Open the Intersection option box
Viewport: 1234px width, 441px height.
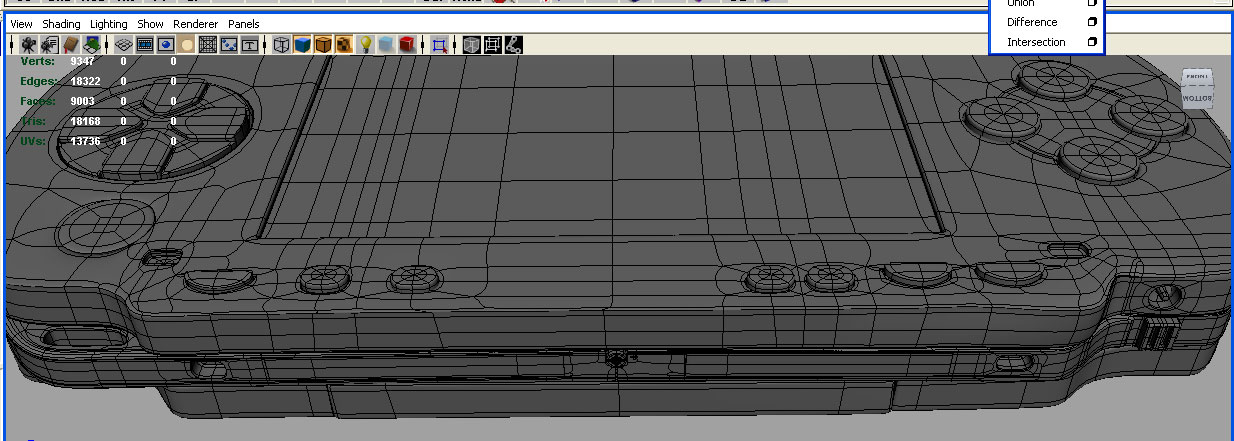(1091, 42)
